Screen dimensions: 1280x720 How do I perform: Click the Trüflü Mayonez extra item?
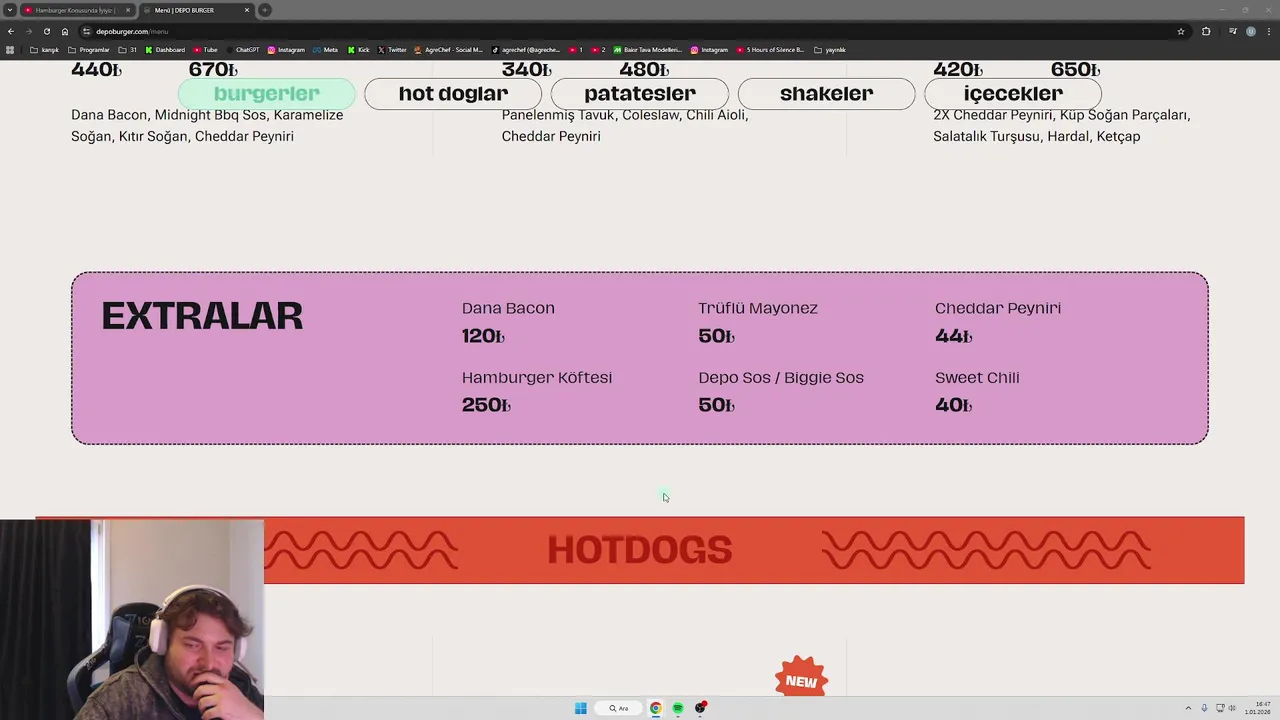[x=758, y=308]
